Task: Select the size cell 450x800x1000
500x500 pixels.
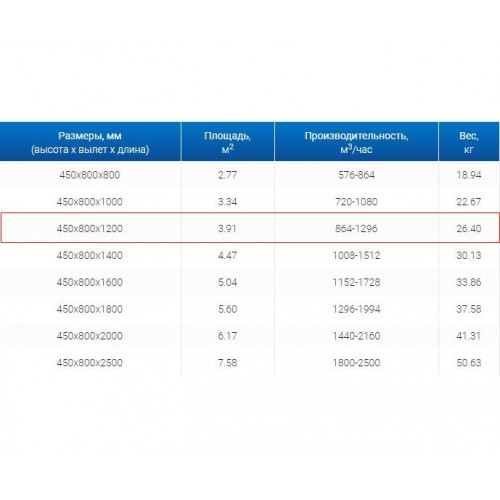Action: (90, 202)
